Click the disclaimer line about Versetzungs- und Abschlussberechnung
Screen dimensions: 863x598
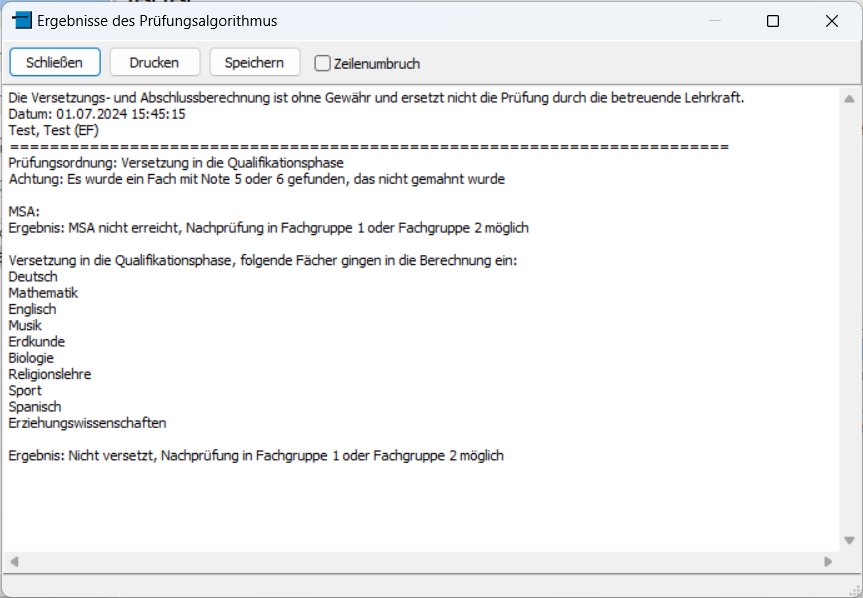click(x=376, y=98)
